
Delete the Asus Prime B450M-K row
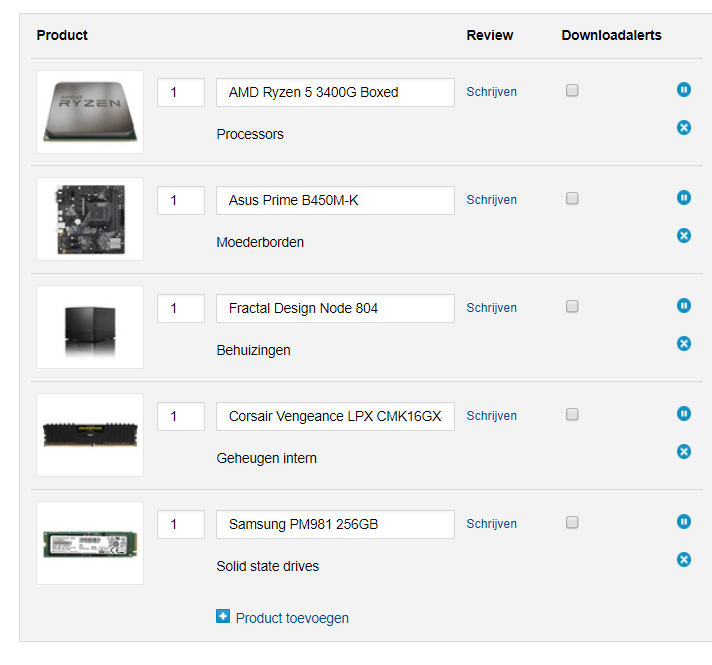684,236
